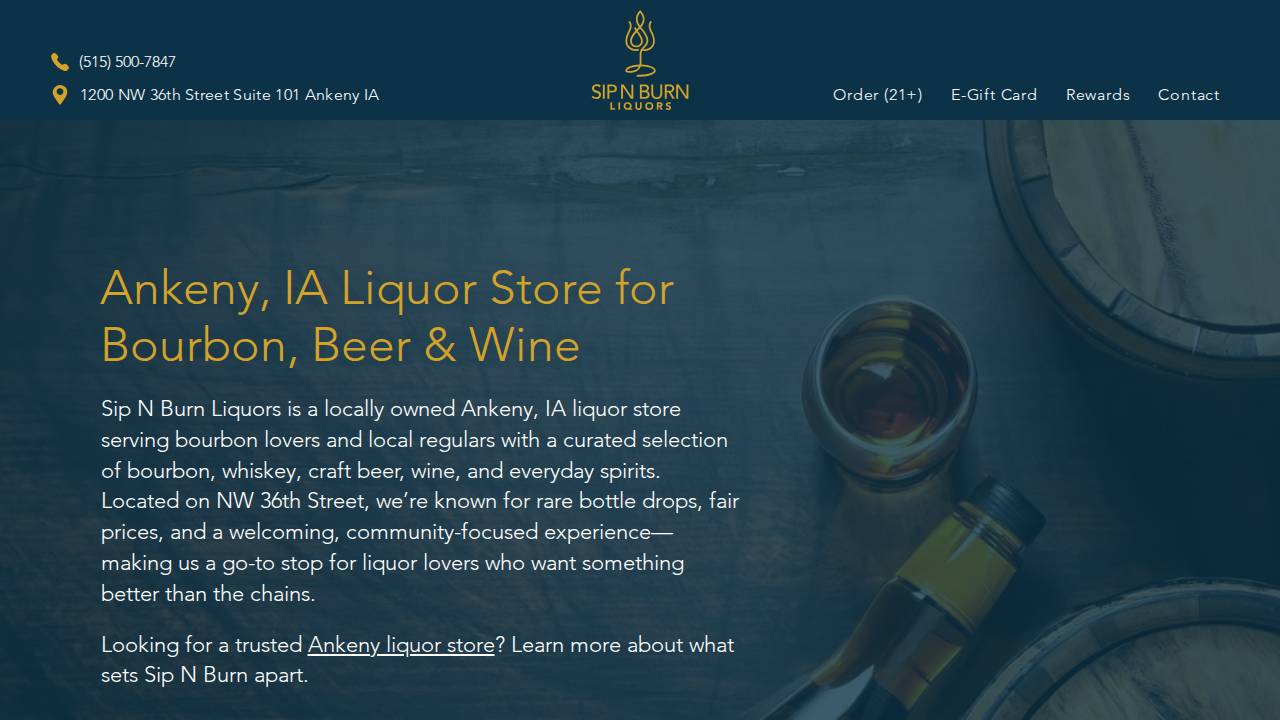Click the 1200 NW 36th Street address
Screen dimensions: 1280x720
(x=229, y=94)
